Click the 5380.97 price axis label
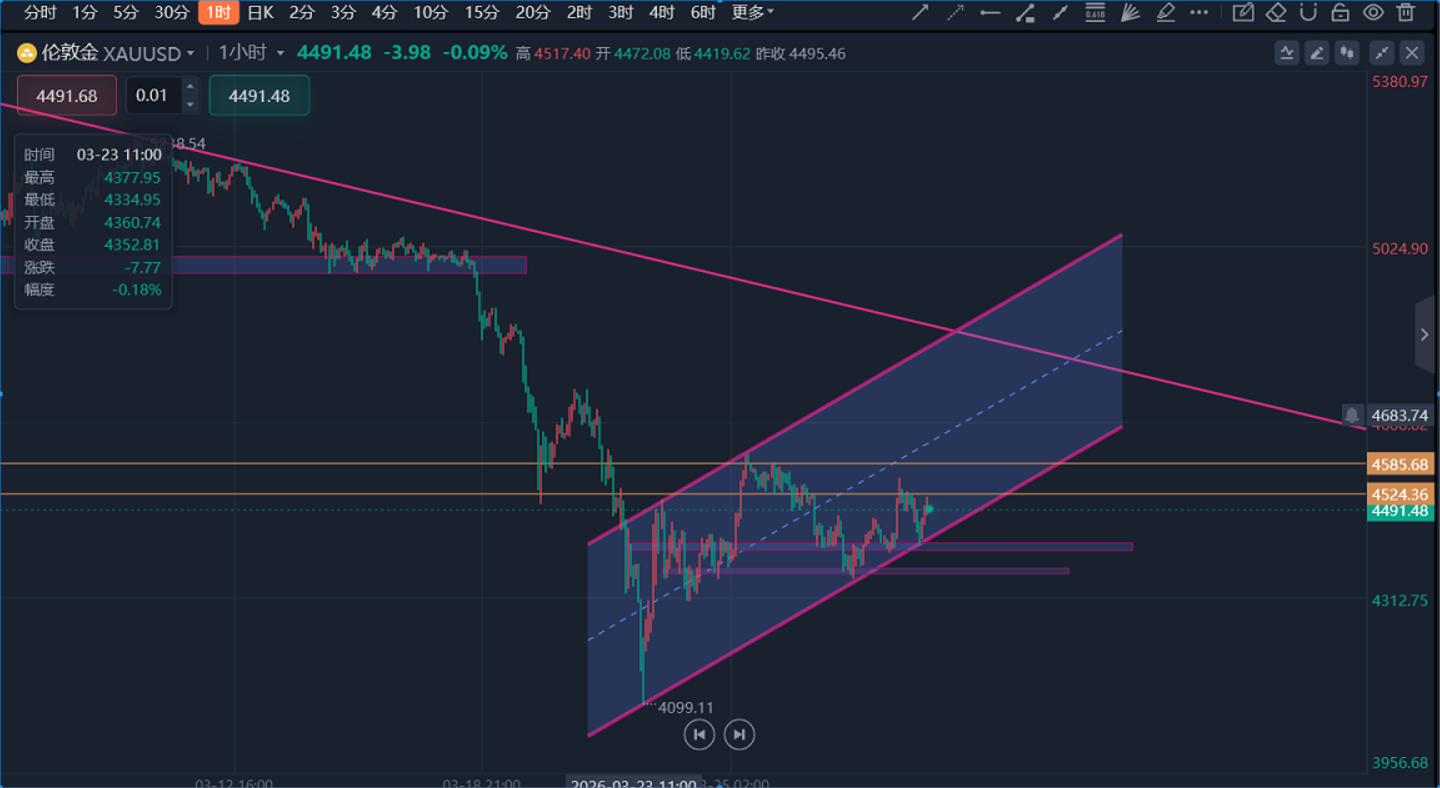 point(1400,81)
